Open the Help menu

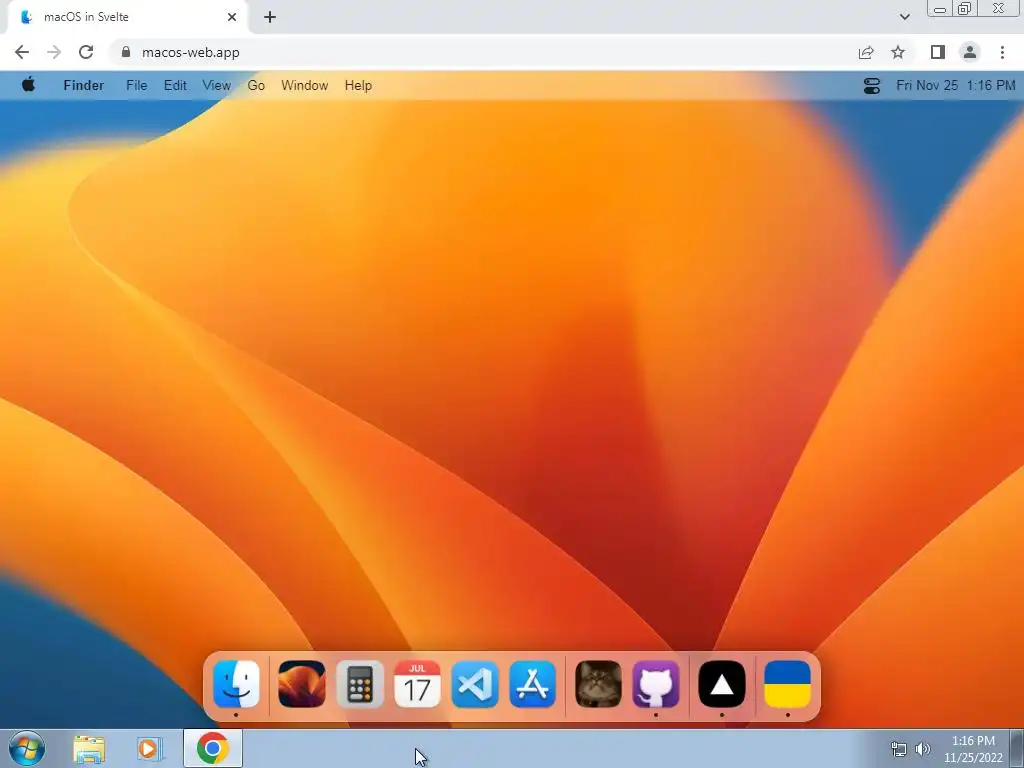(x=358, y=86)
